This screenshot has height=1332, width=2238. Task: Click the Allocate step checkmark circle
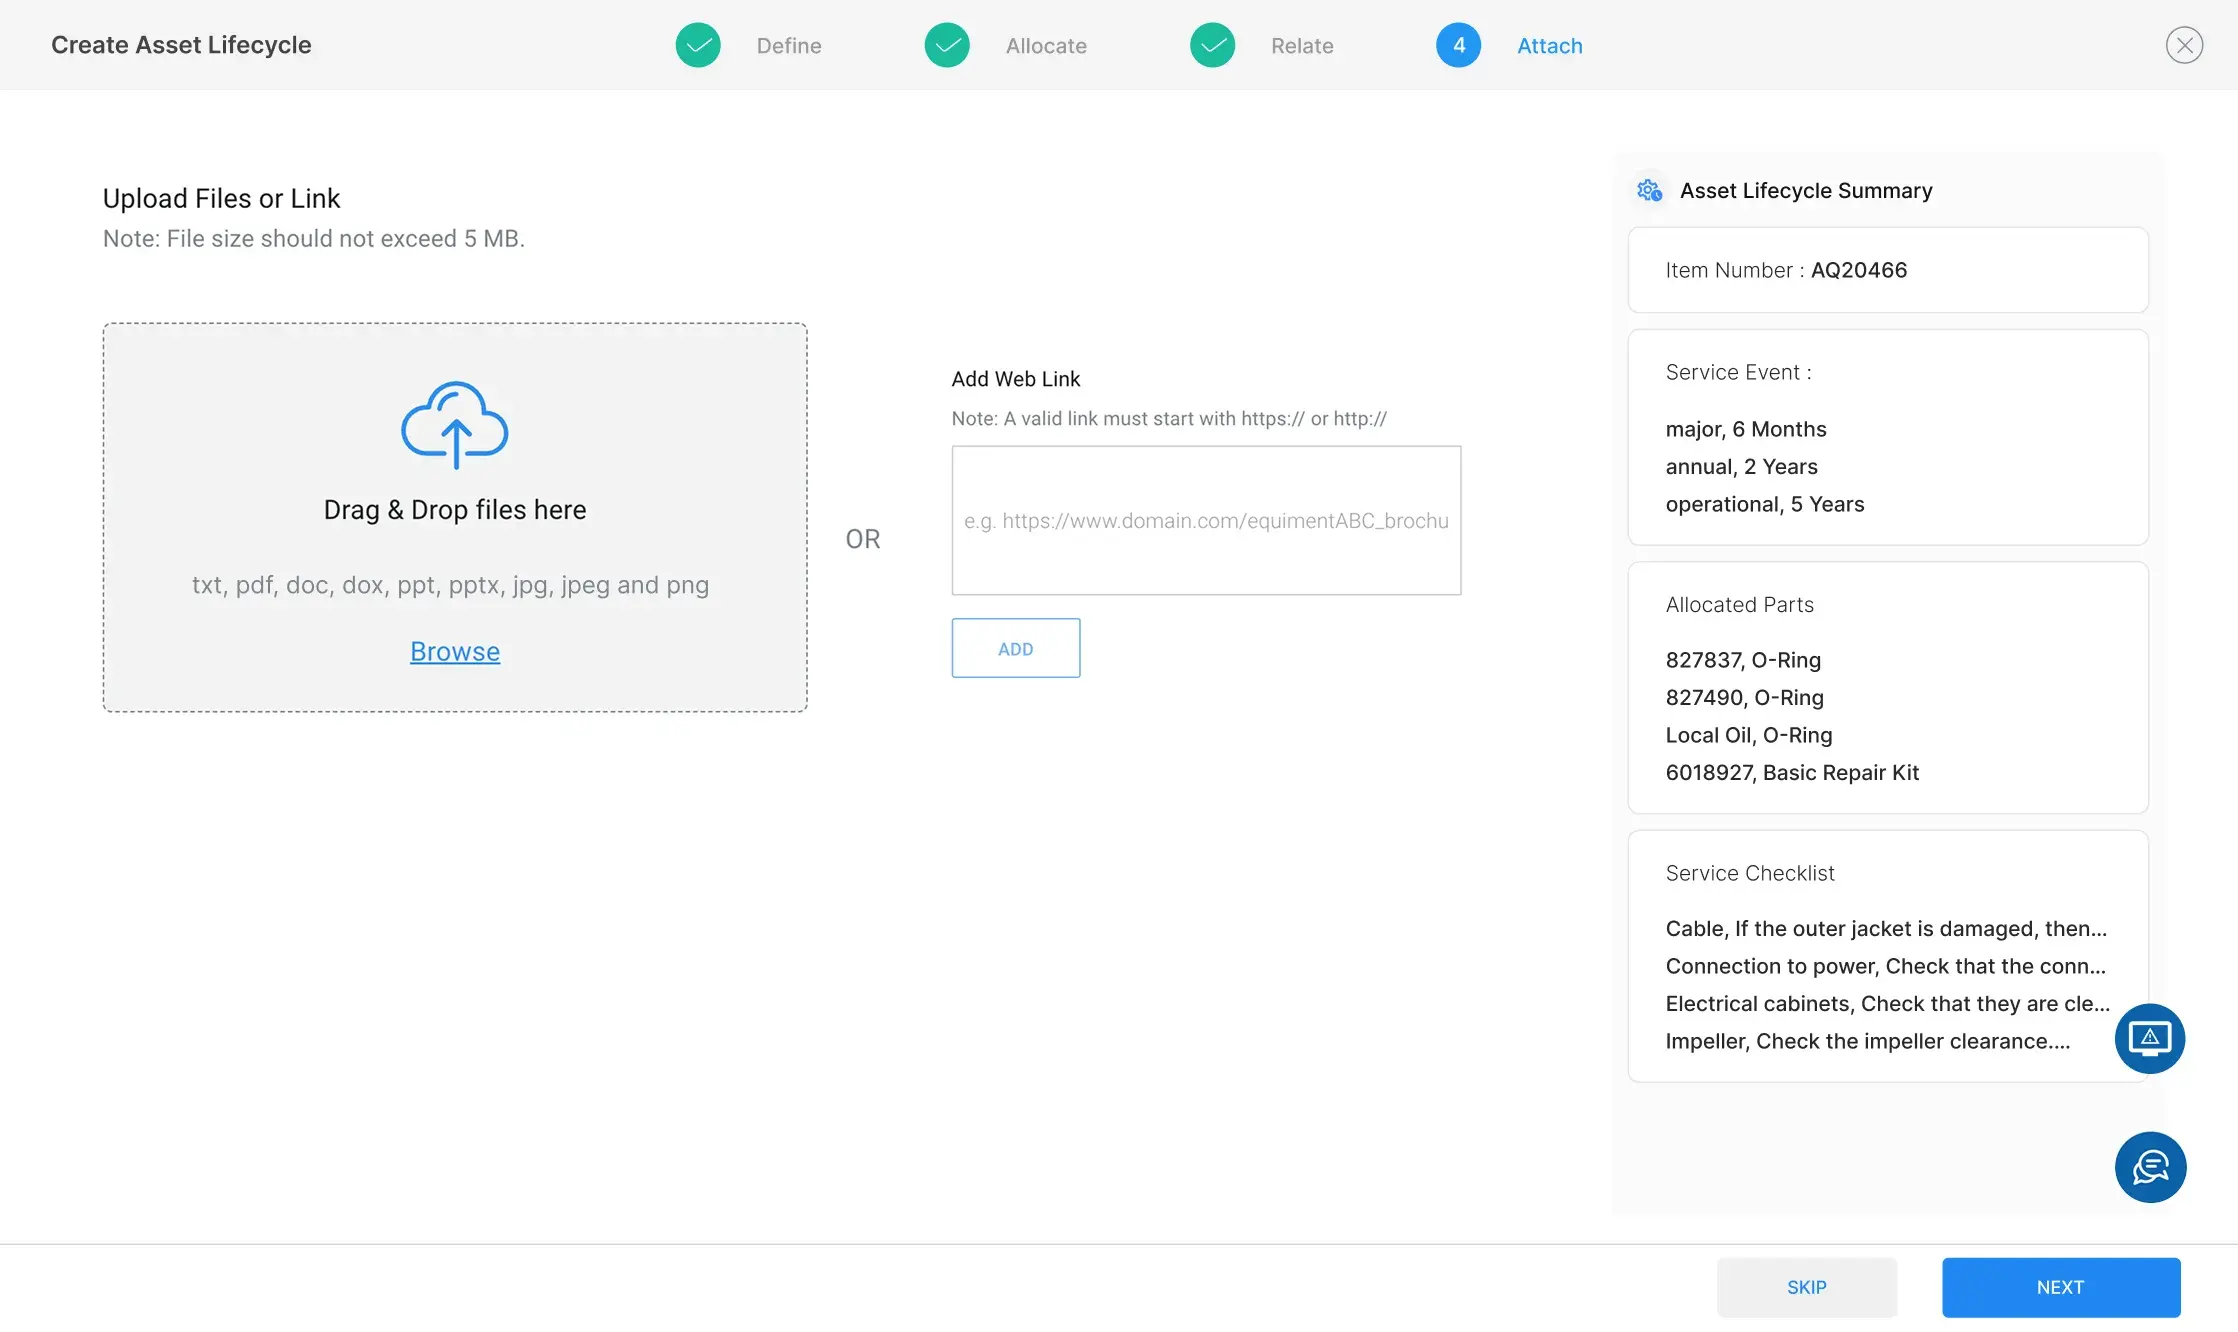947,45
